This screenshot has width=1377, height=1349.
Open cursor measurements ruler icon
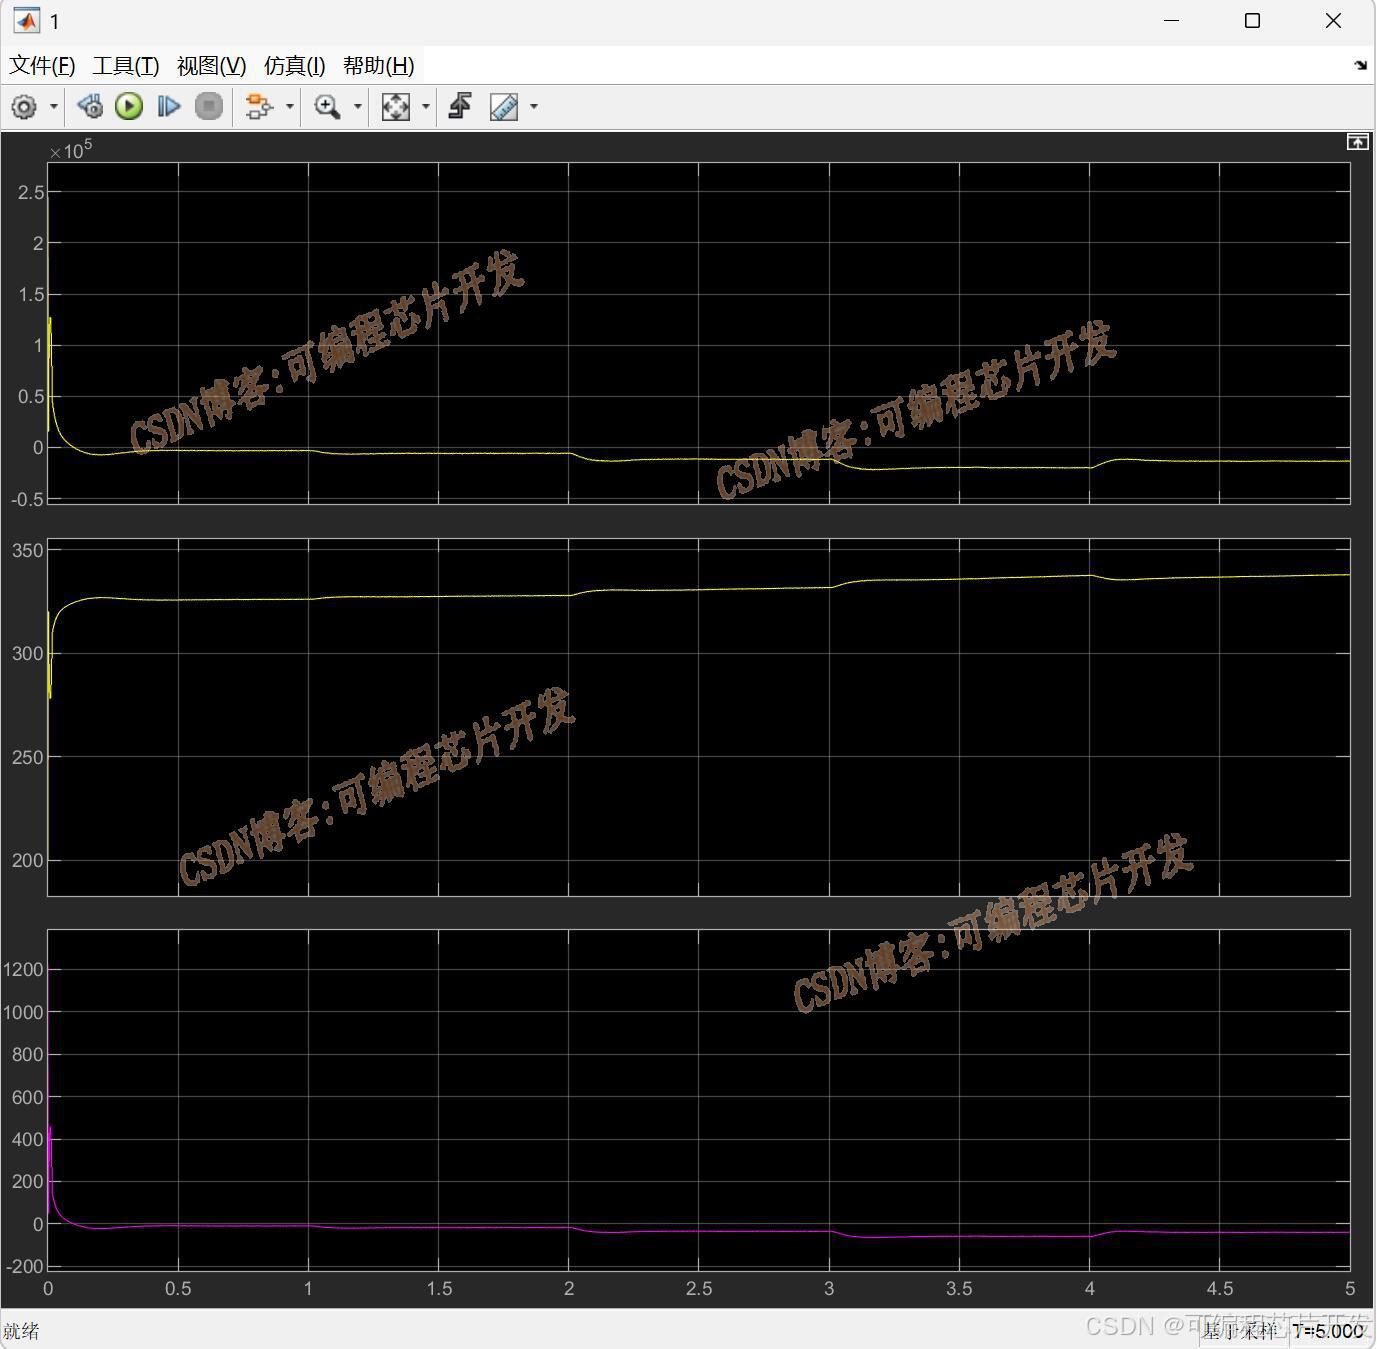click(504, 107)
